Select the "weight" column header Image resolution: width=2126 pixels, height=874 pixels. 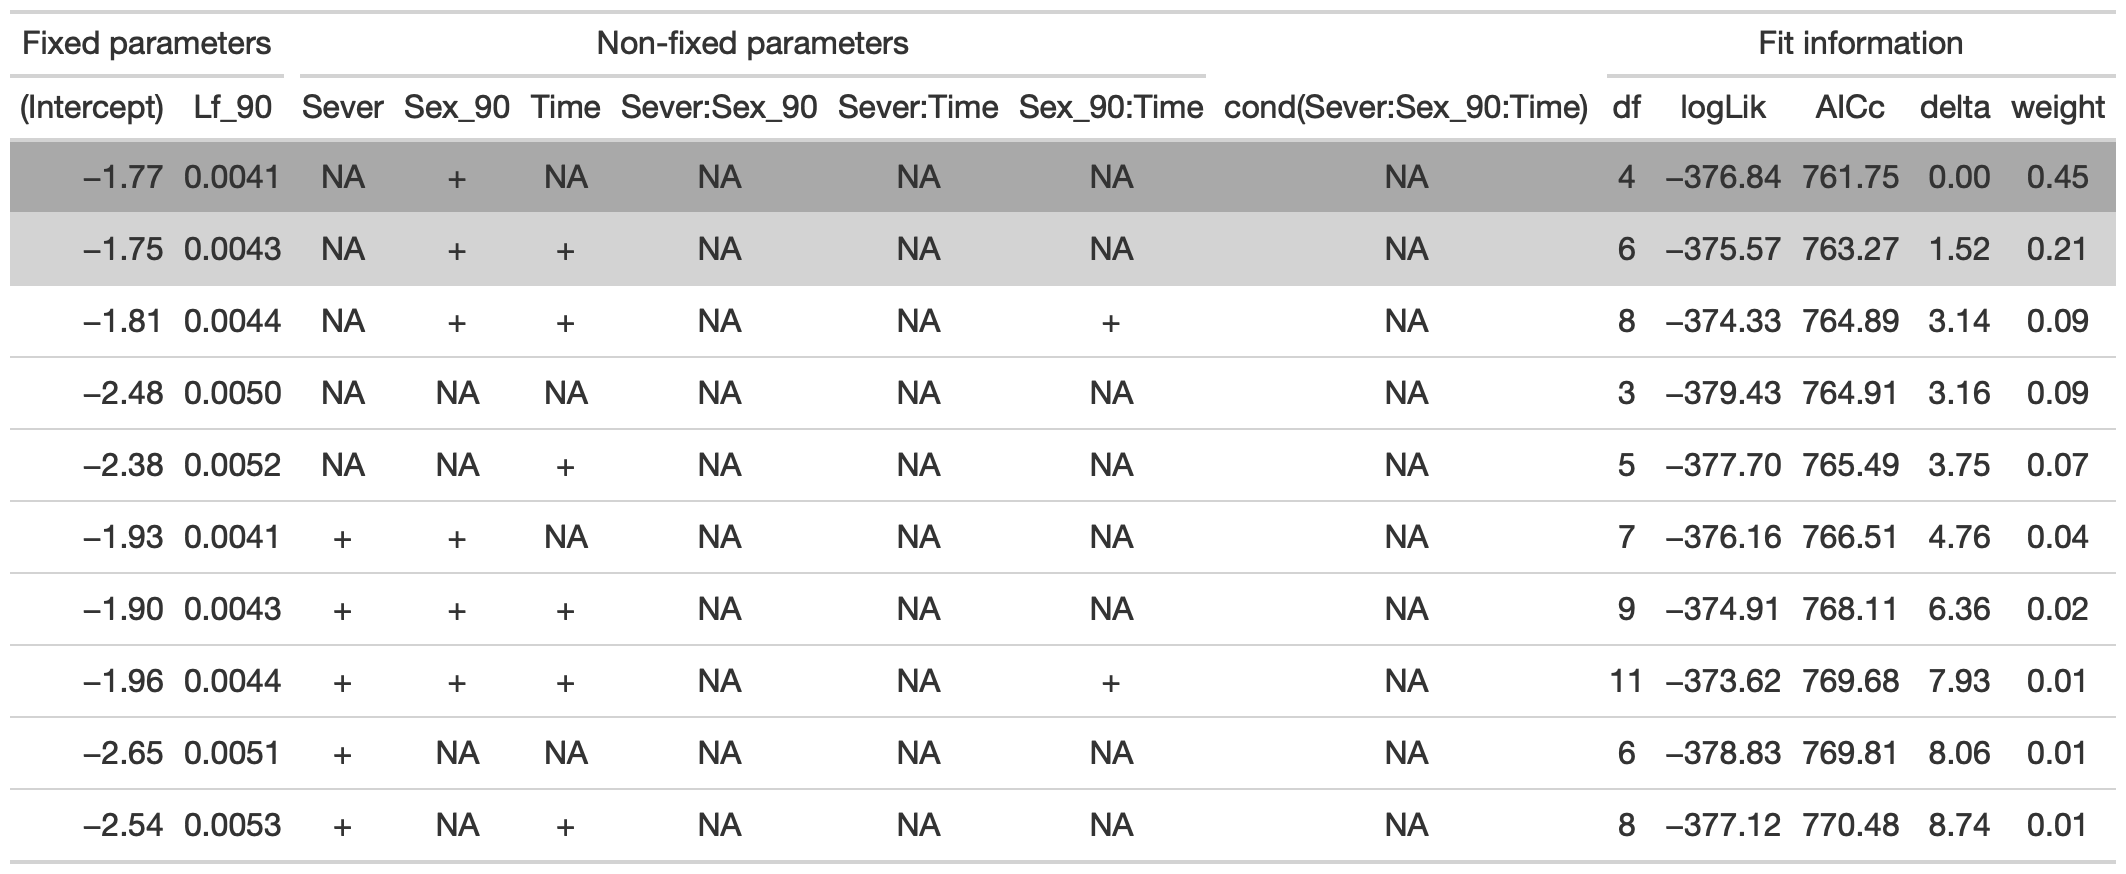tap(2058, 107)
